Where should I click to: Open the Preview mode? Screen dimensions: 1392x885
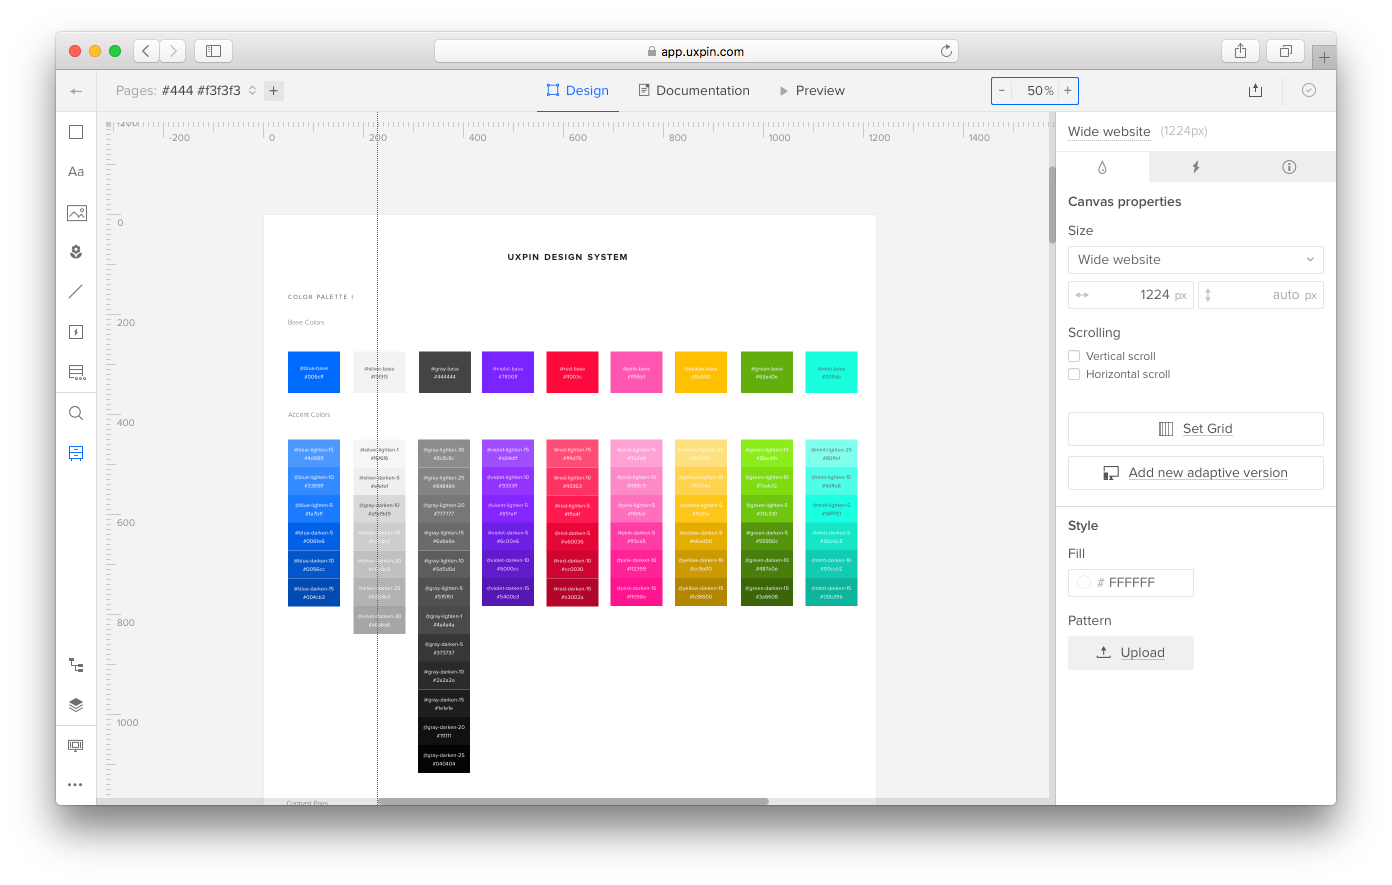click(812, 91)
